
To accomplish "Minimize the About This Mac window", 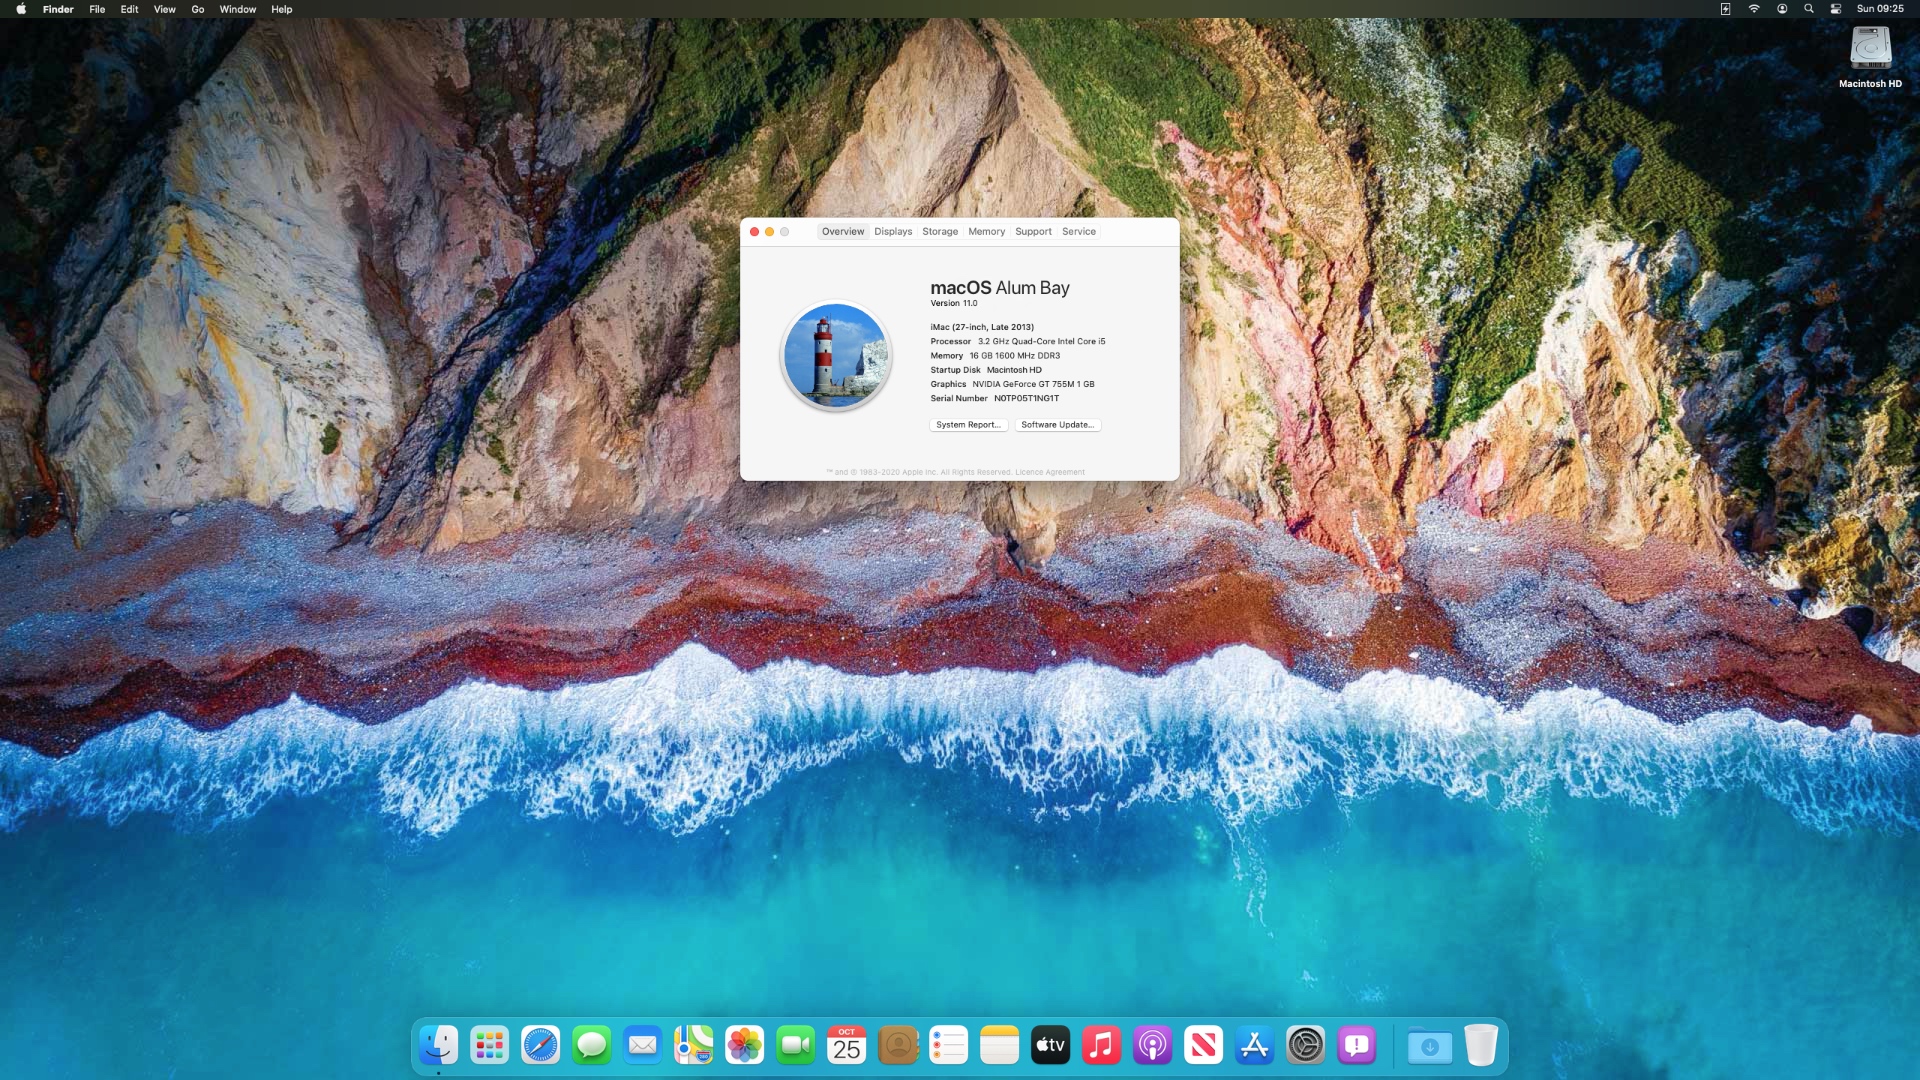I will coord(770,231).
